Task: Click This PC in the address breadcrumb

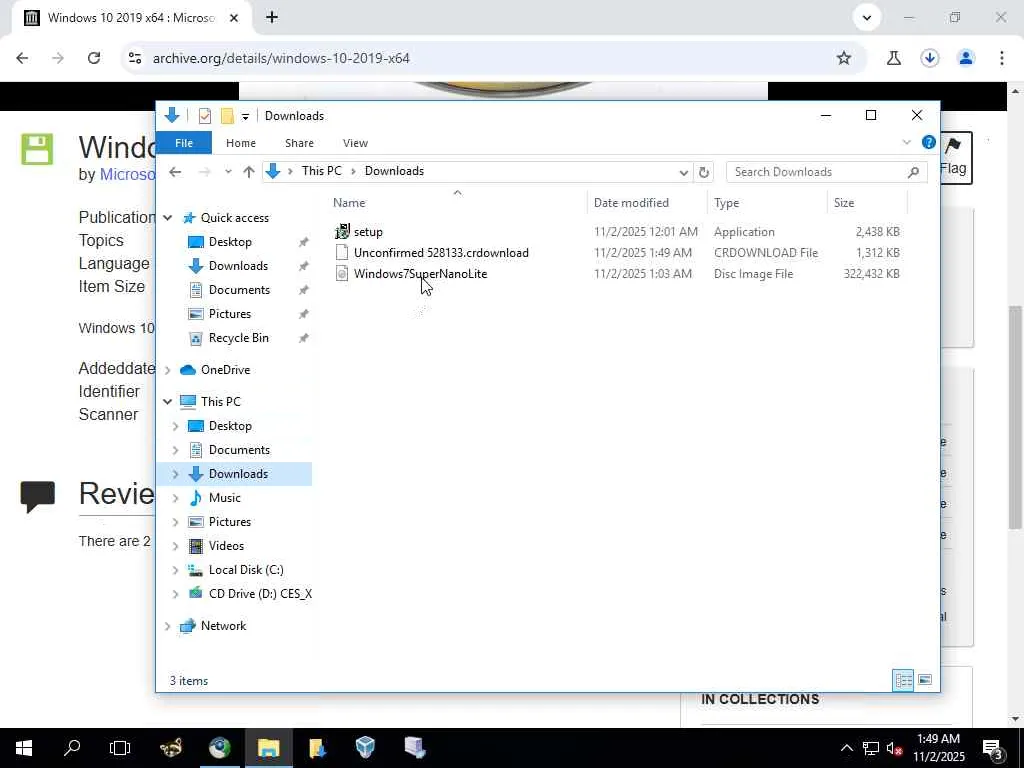Action: [321, 171]
